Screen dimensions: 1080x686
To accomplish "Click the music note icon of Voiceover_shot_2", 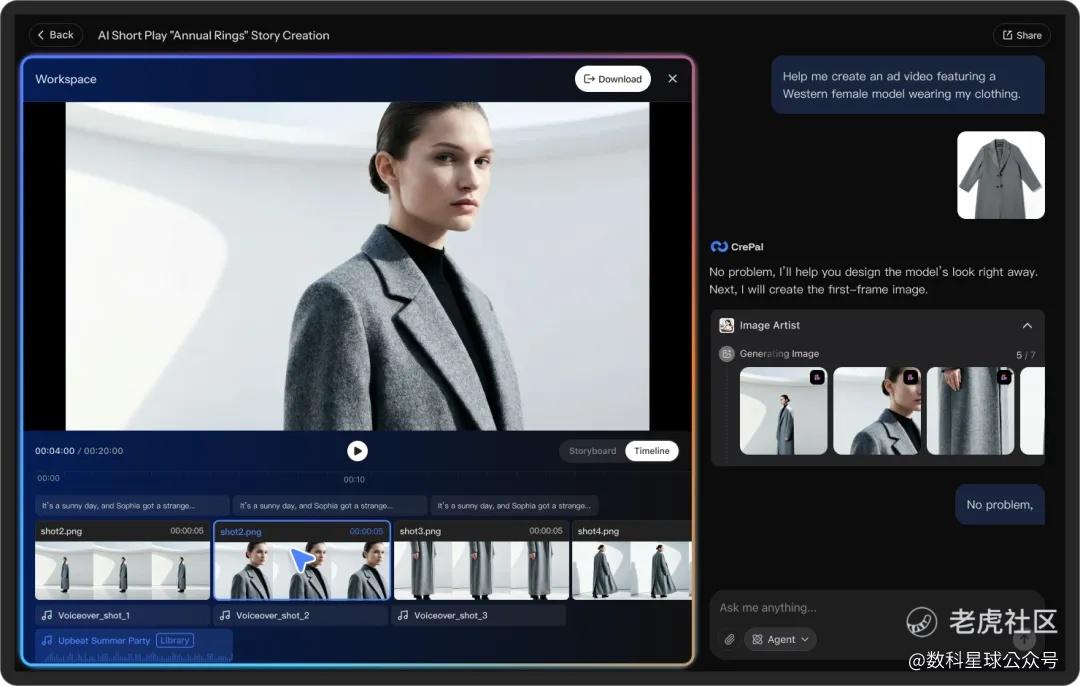I will click(225, 615).
